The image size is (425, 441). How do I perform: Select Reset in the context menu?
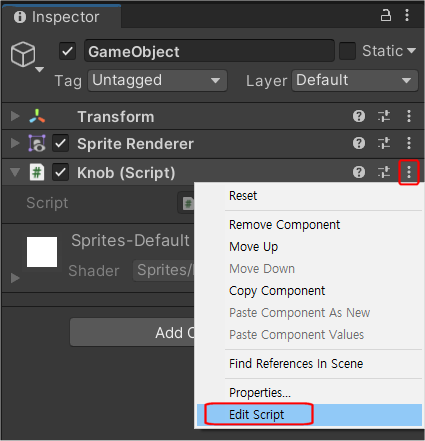point(243,196)
